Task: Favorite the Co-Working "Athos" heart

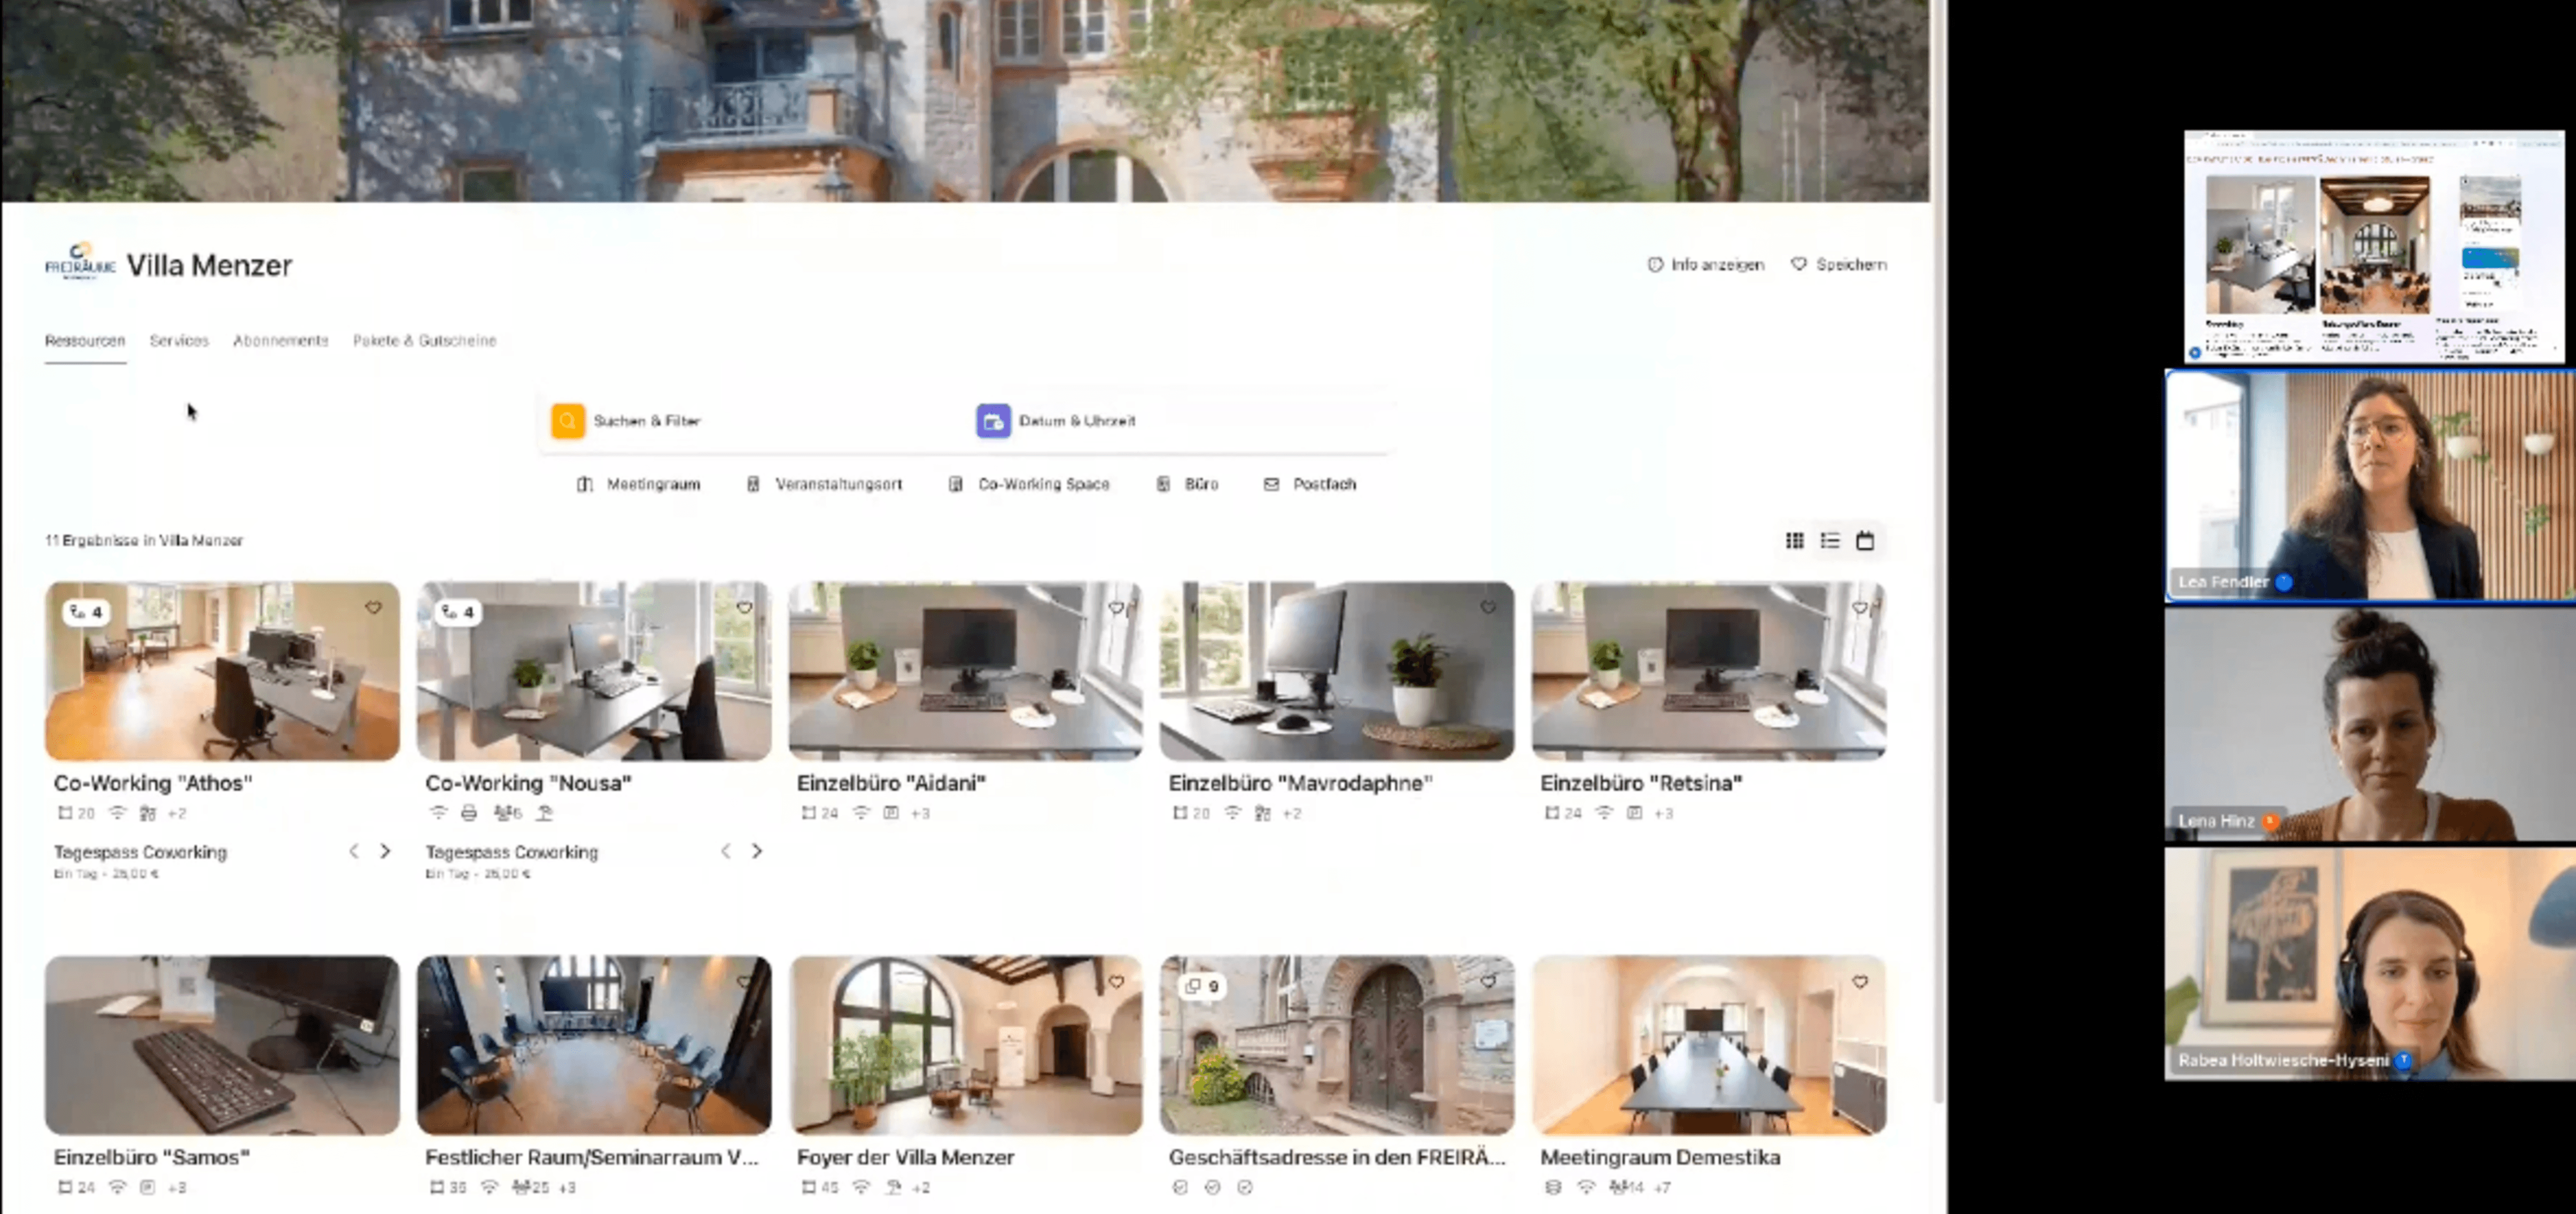Action: pyautogui.click(x=373, y=608)
